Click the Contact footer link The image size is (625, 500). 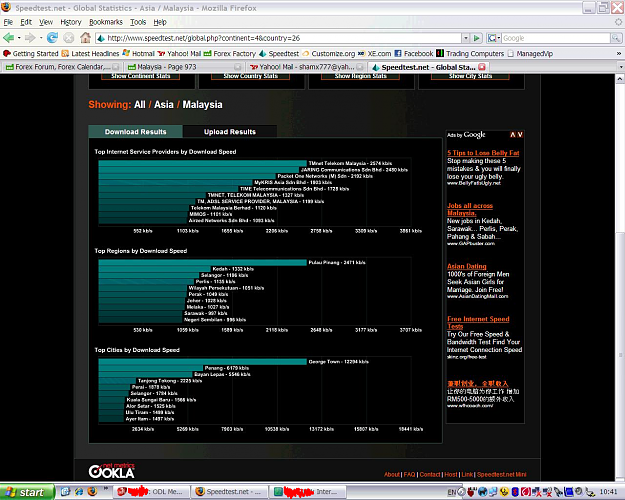click(x=430, y=474)
